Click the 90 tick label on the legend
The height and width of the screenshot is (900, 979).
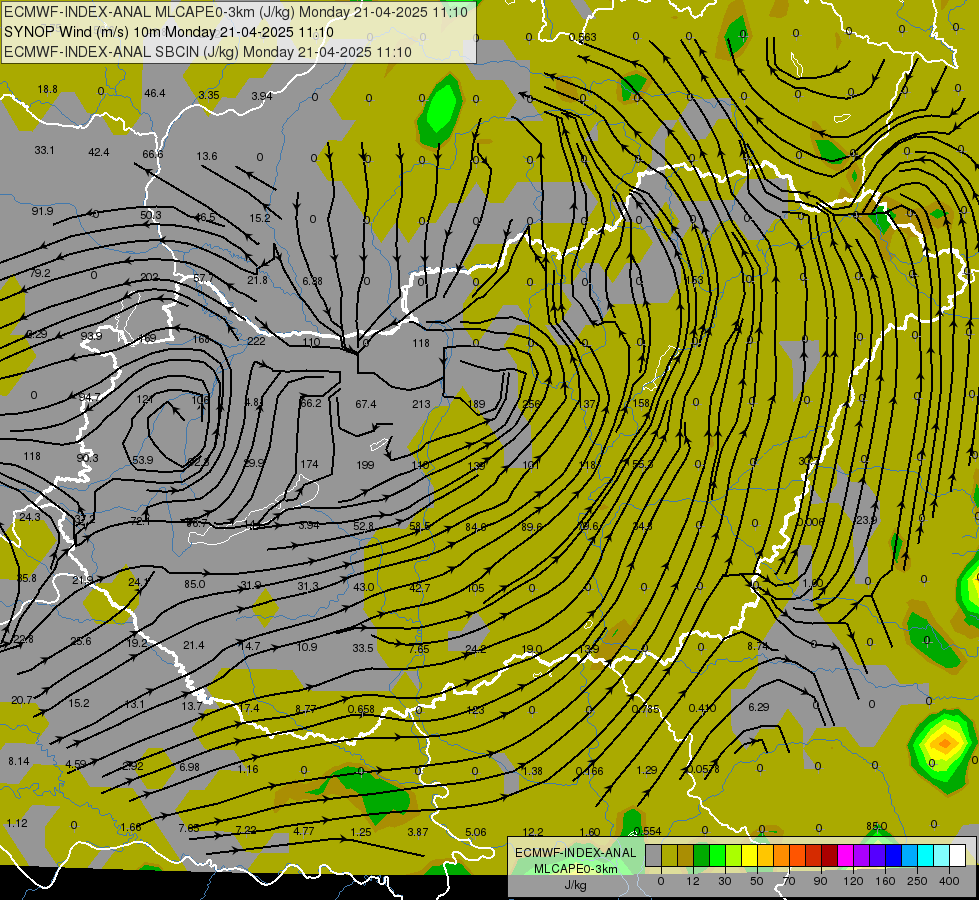(x=820, y=881)
